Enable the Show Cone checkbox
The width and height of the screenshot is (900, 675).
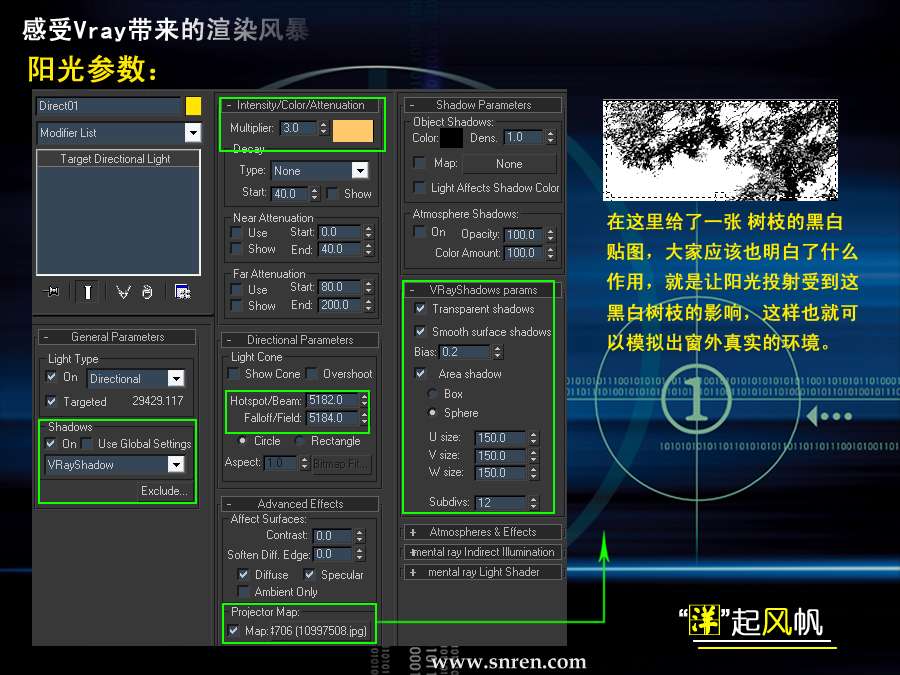click(234, 374)
